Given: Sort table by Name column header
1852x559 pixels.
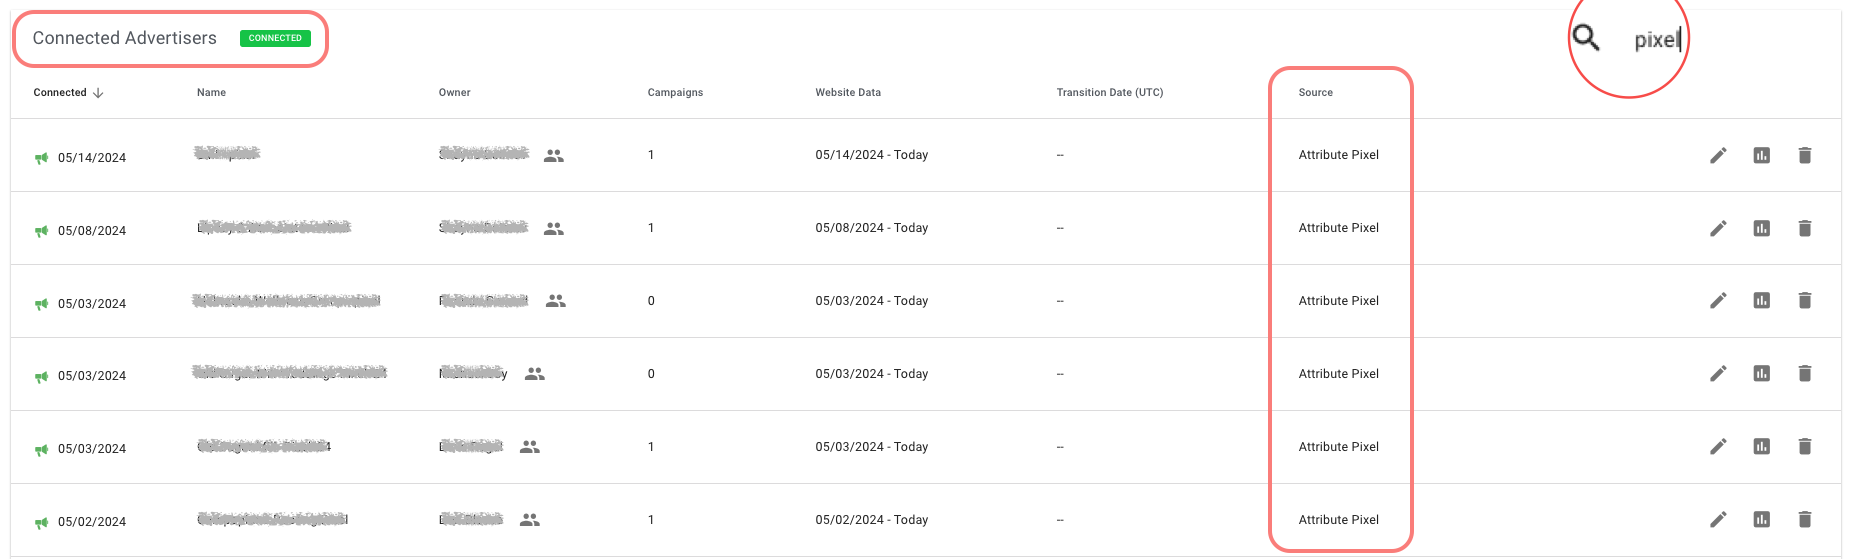Looking at the screenshot, I should click(211, 93).
